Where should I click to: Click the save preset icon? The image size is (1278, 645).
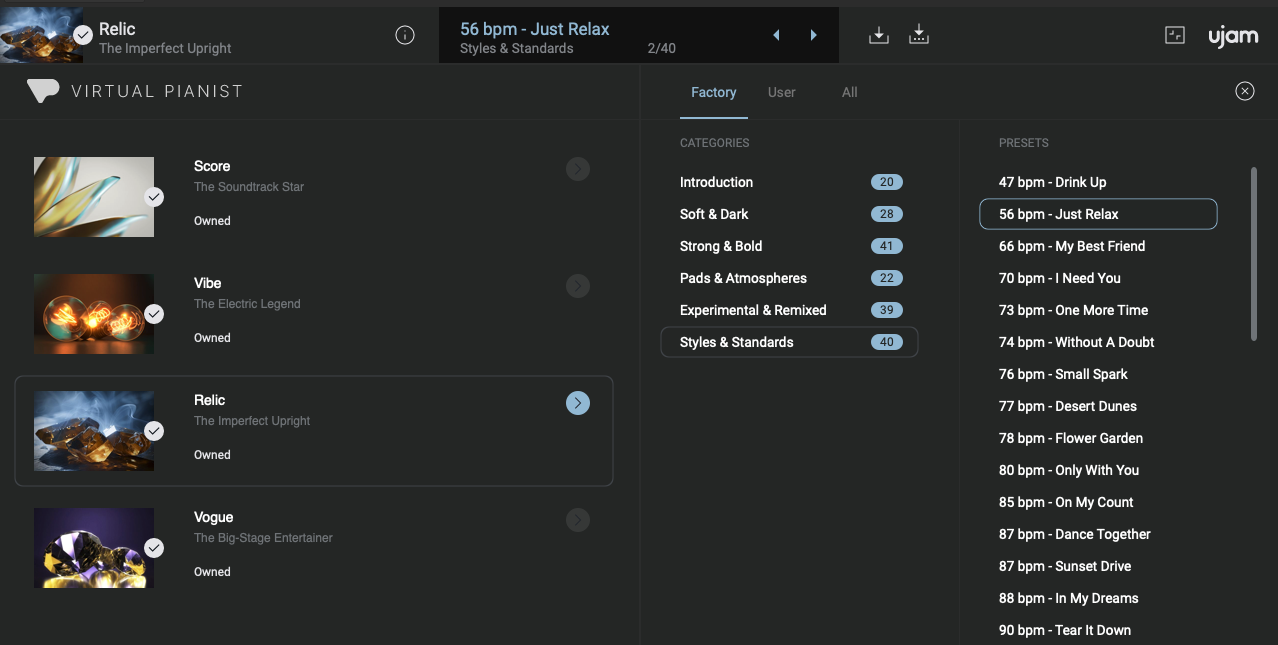coord(879,36)
